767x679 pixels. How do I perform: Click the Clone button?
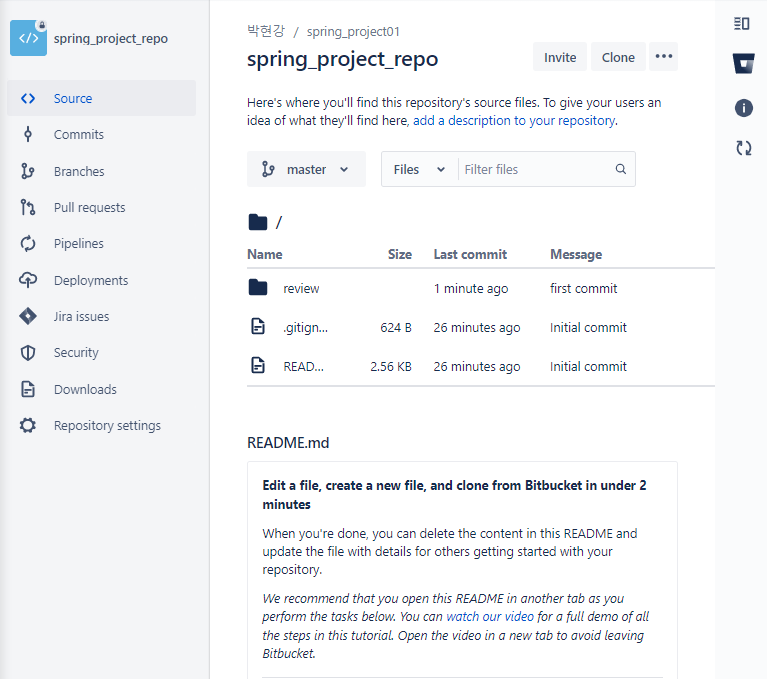[618, 57]
